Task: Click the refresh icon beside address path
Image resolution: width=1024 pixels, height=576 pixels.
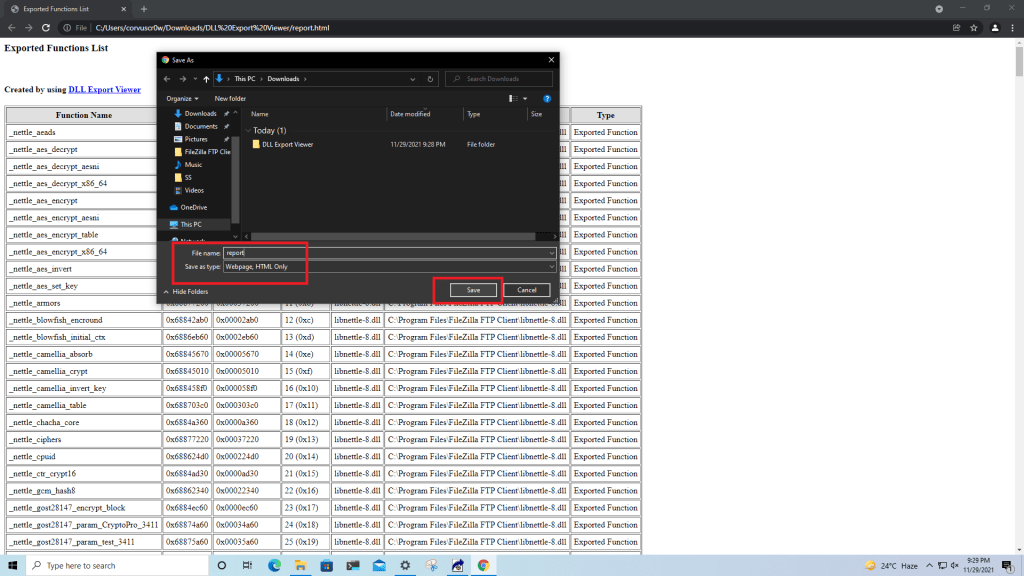Action: tap(430, 78)
